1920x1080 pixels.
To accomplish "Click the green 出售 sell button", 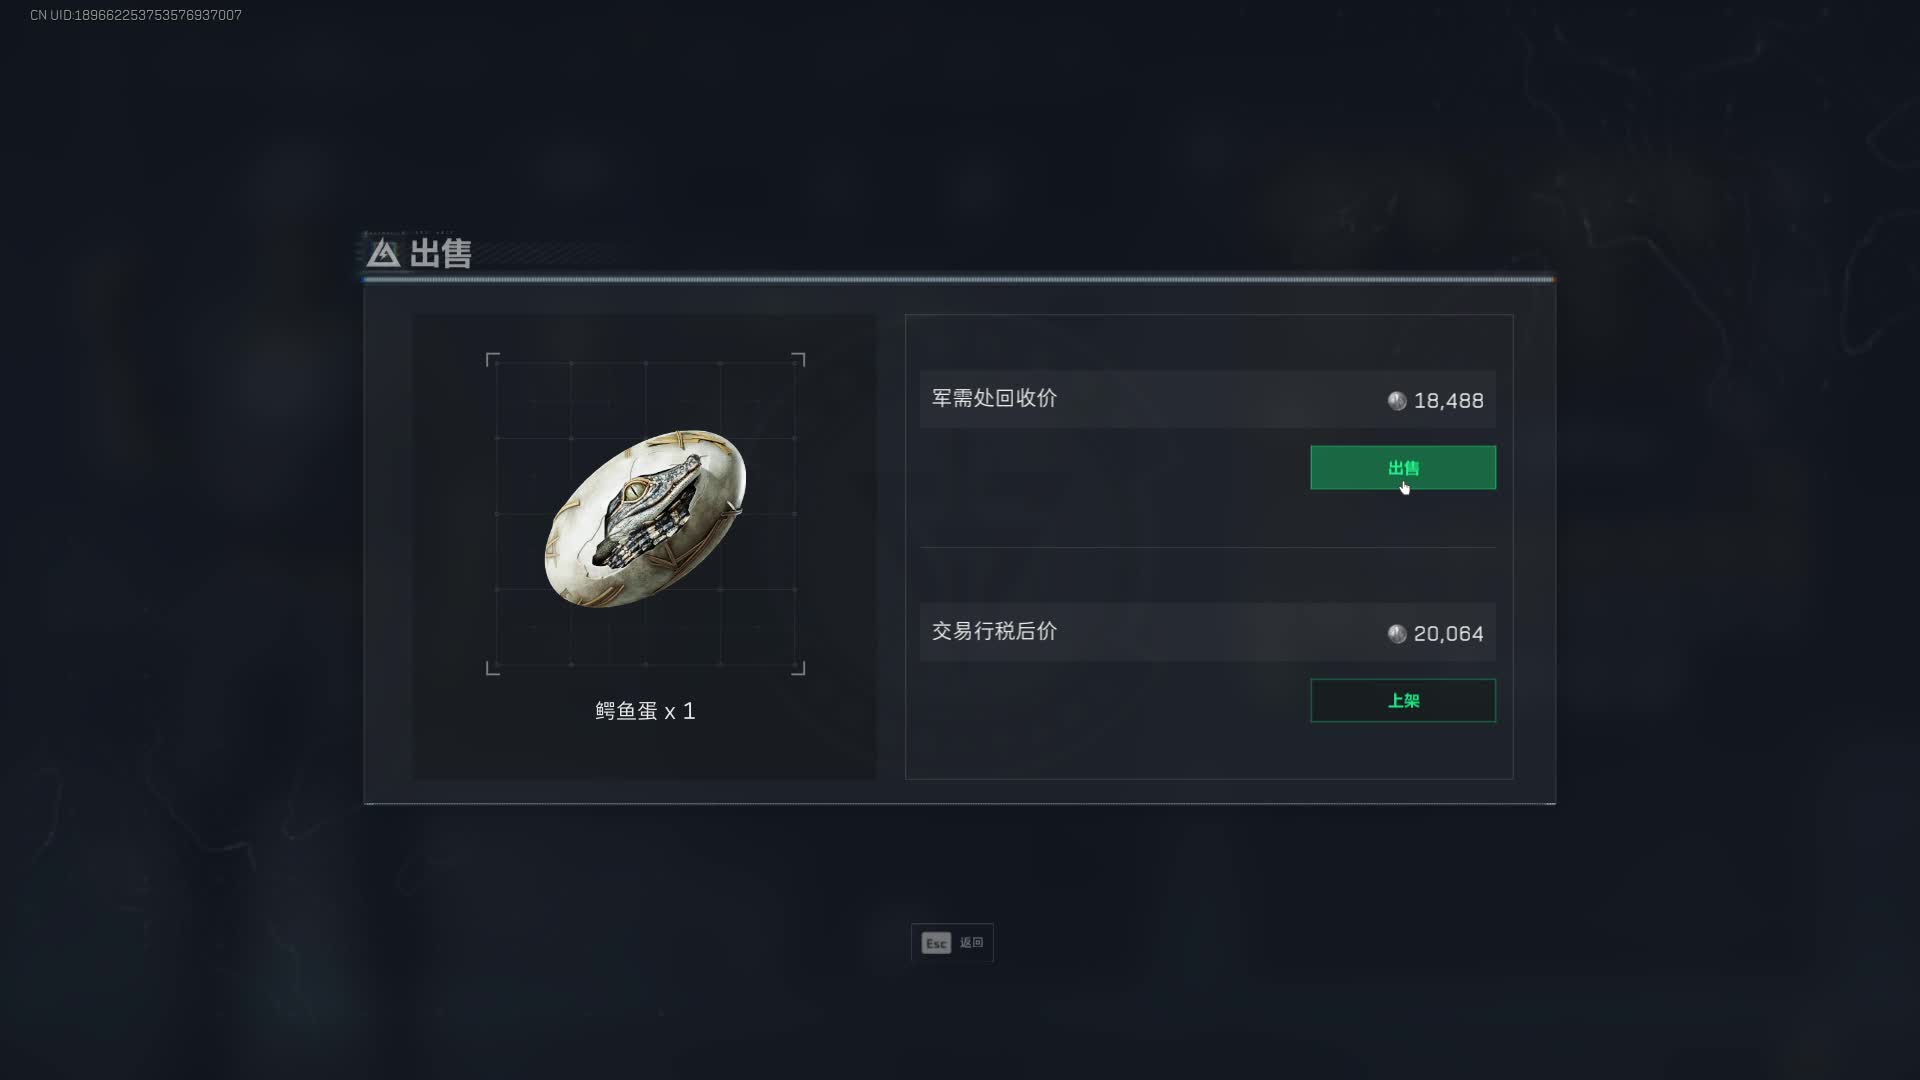I will [1403, 468].
